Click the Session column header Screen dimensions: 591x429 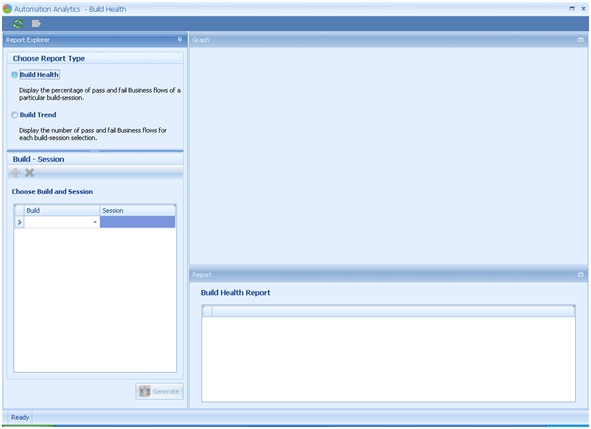pos(138,210)
